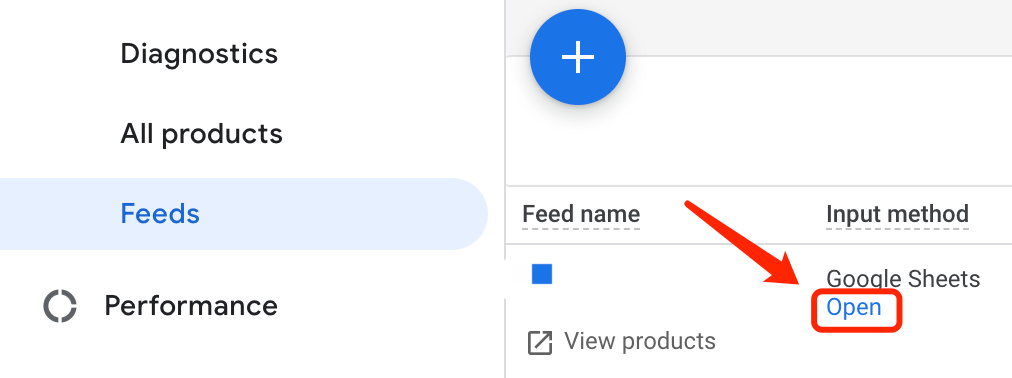Click the blue square feed icon
The width and height of the screenshot is (1012, 378).
[x=542, y=274]
